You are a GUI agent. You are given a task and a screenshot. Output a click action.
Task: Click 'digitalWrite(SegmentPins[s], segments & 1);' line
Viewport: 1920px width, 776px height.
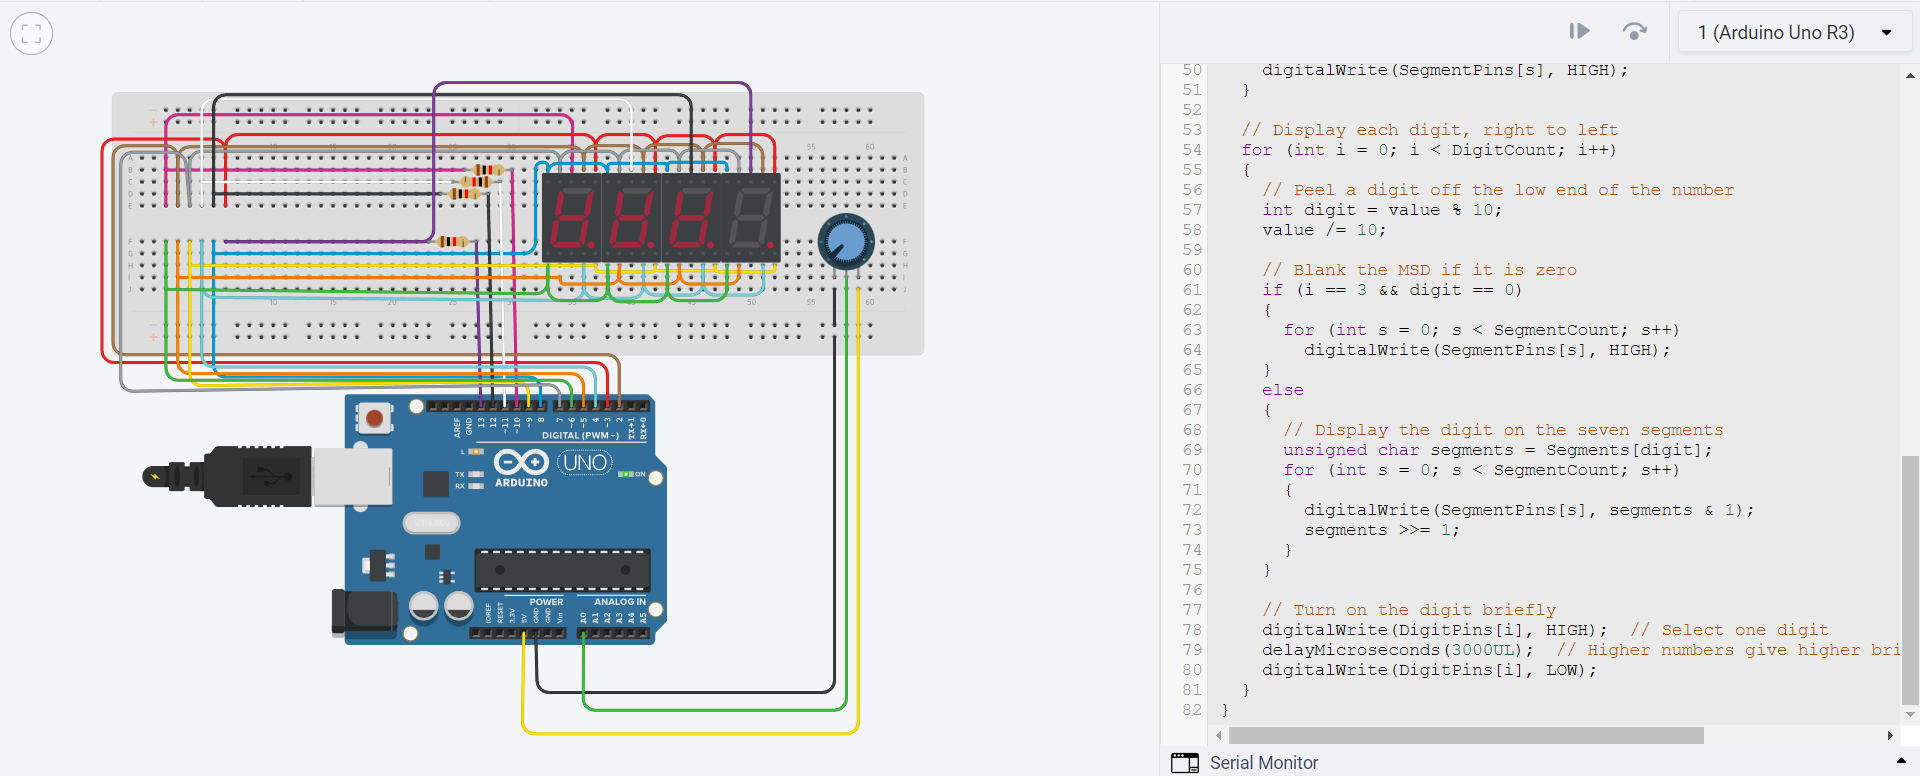tap(1529, 510)
